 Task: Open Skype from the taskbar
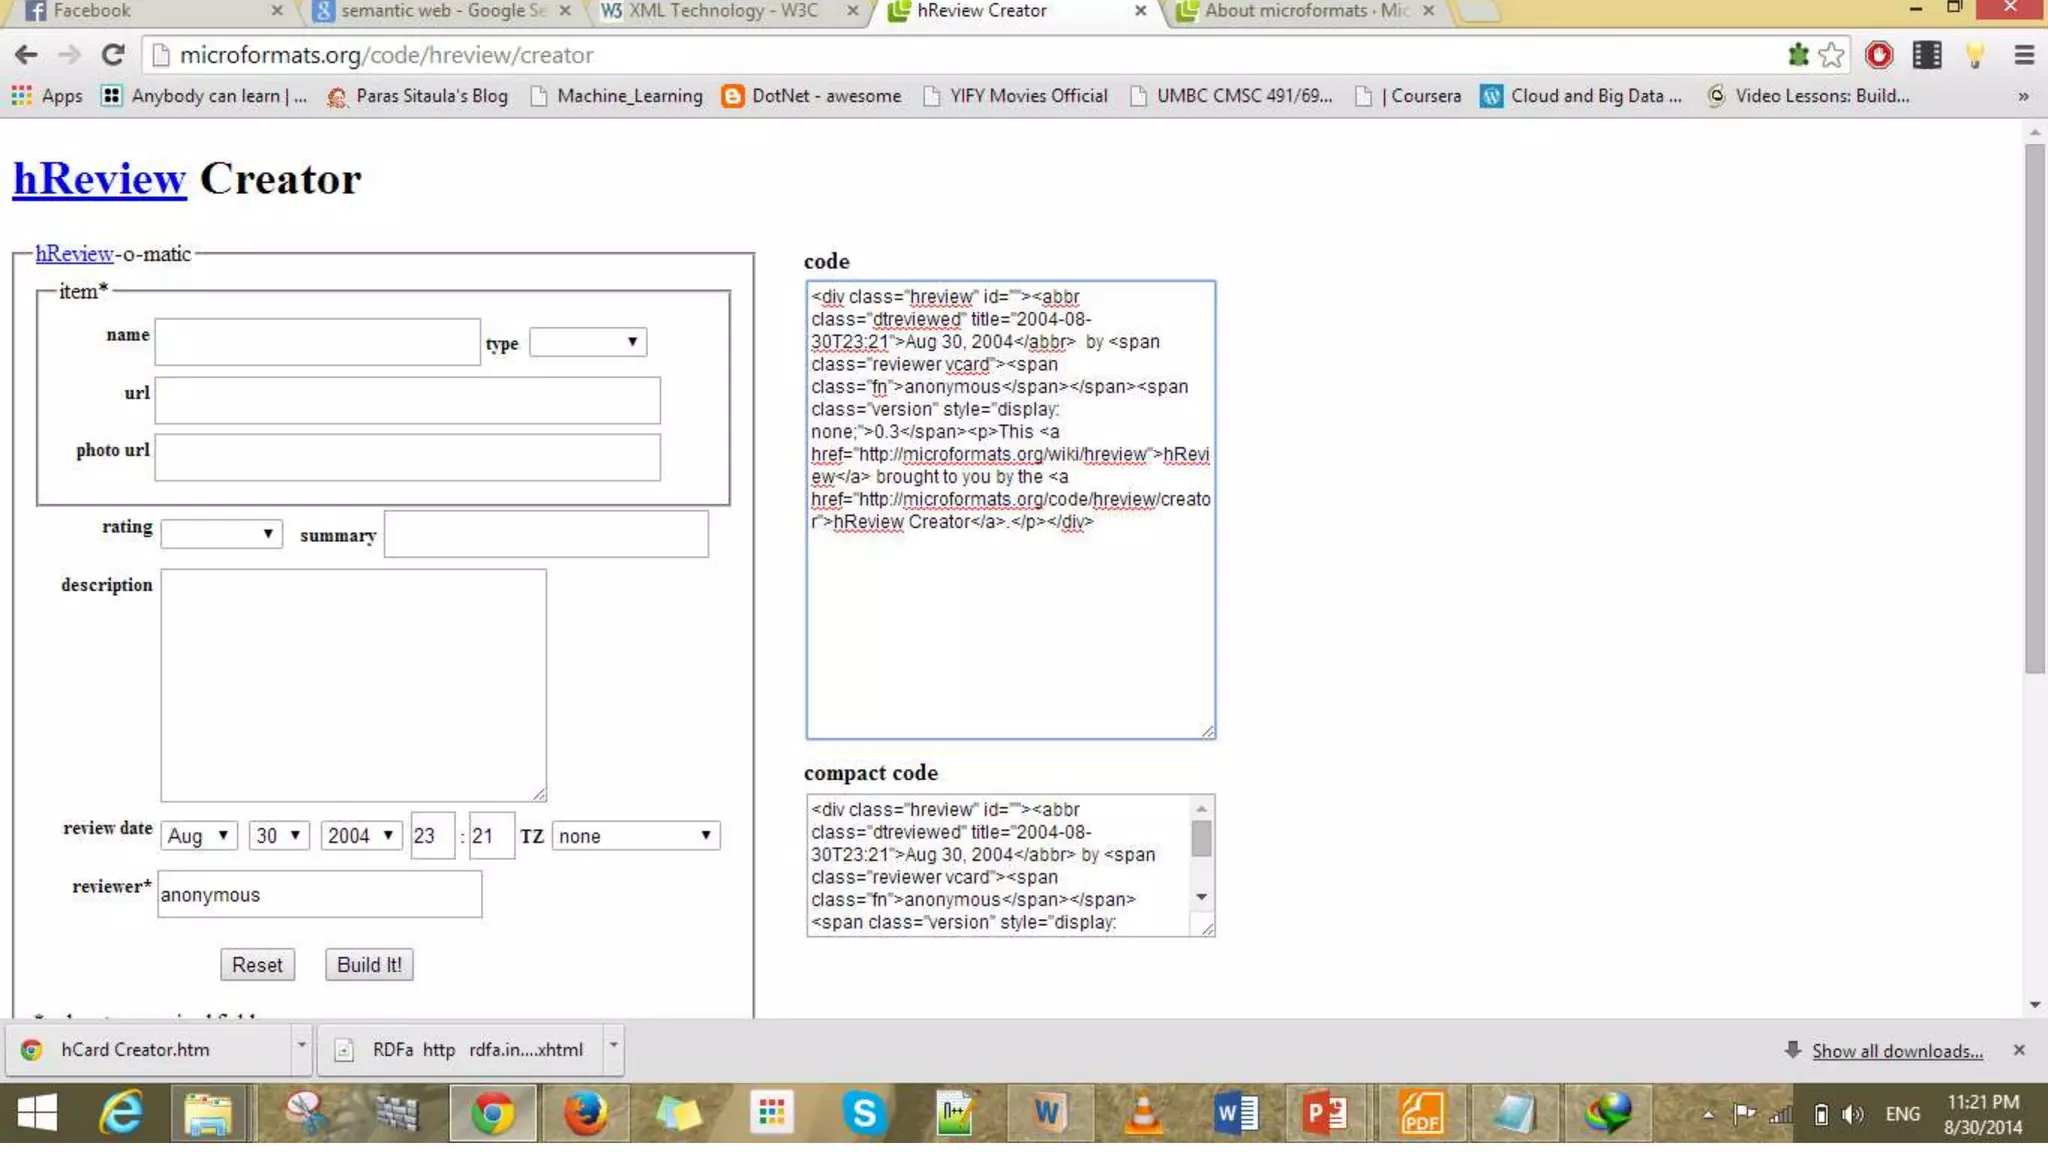pyautogui.click(x=864, y=1112)
